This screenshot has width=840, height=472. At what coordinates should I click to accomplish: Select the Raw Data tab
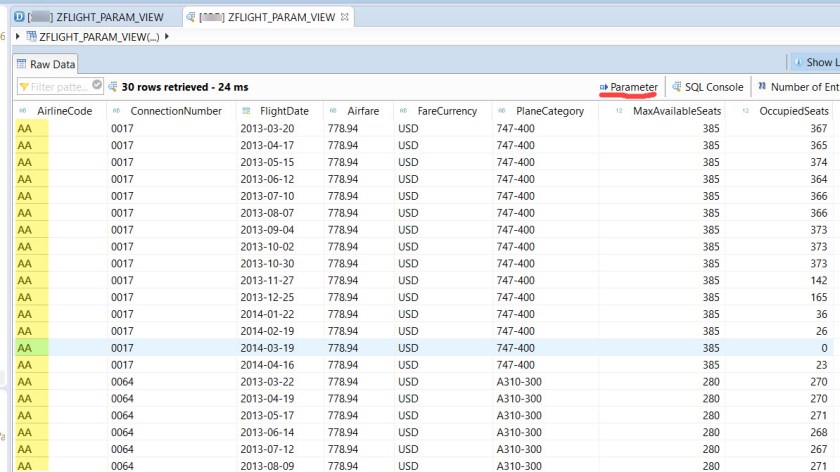tap(46, 64)
